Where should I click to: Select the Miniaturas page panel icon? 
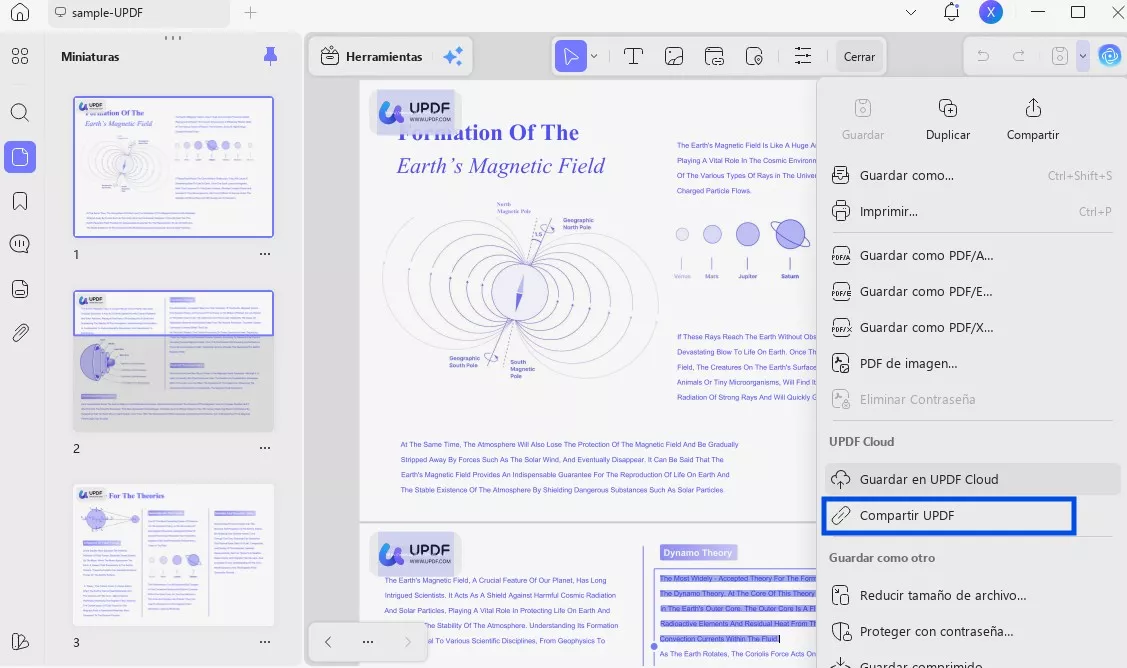20,157
